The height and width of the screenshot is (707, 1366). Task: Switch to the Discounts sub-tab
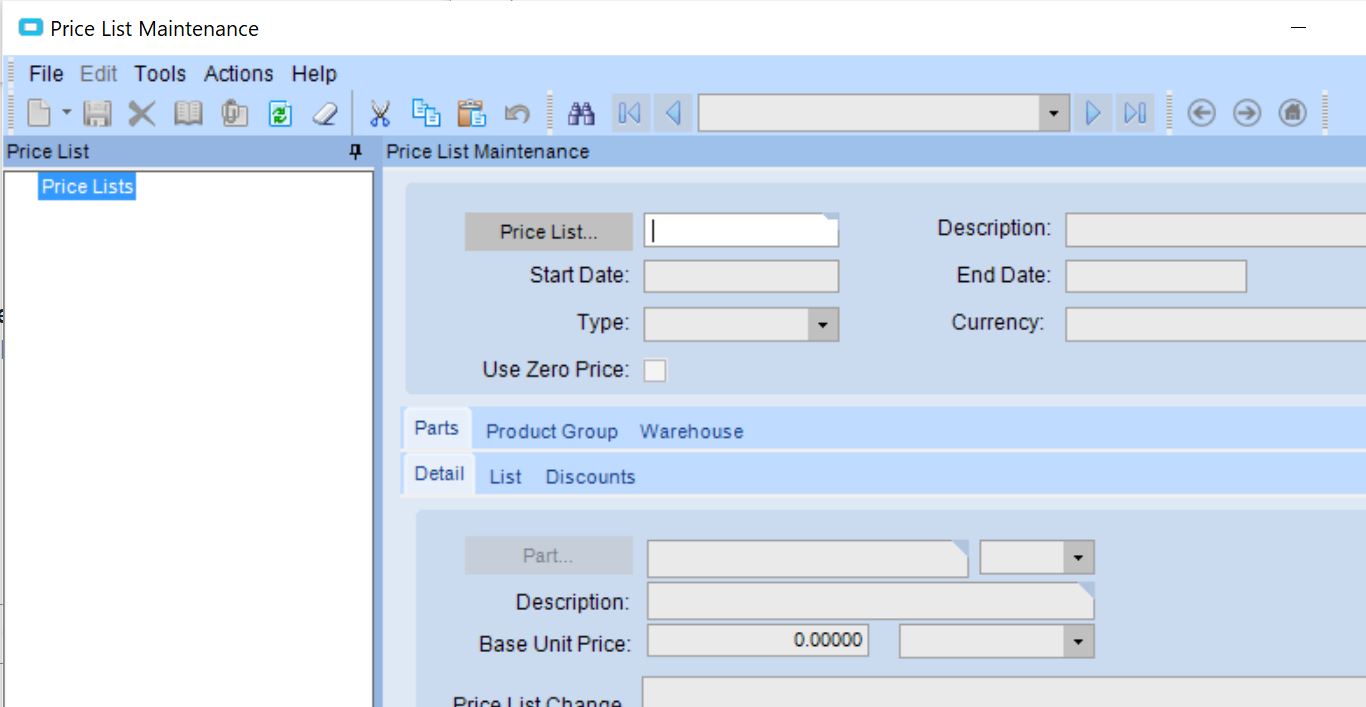click(590, 477)
